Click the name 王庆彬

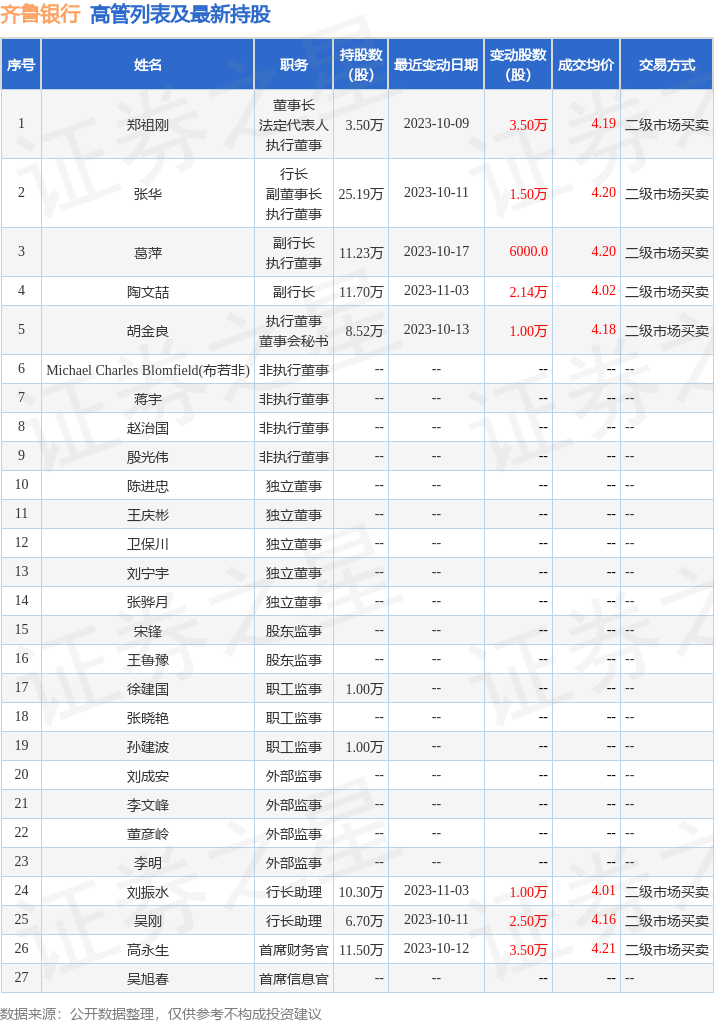147,515
